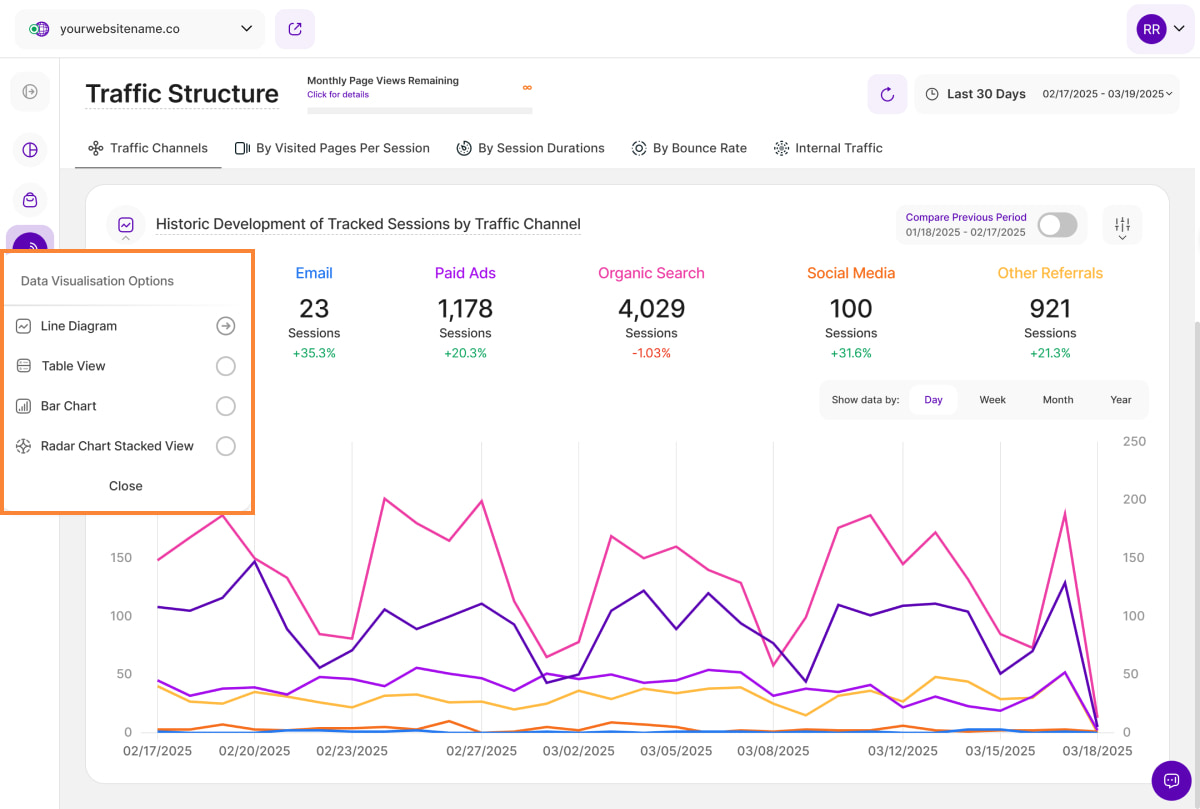Select the Bar Chart radio option

tap(226, 406)
